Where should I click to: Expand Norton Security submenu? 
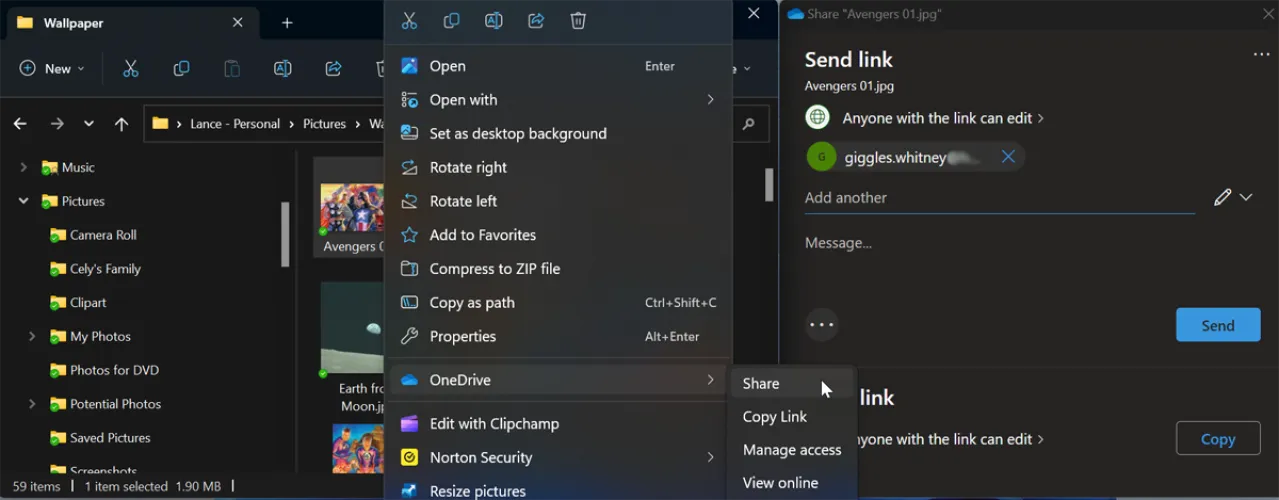click(x=710, y=457)
